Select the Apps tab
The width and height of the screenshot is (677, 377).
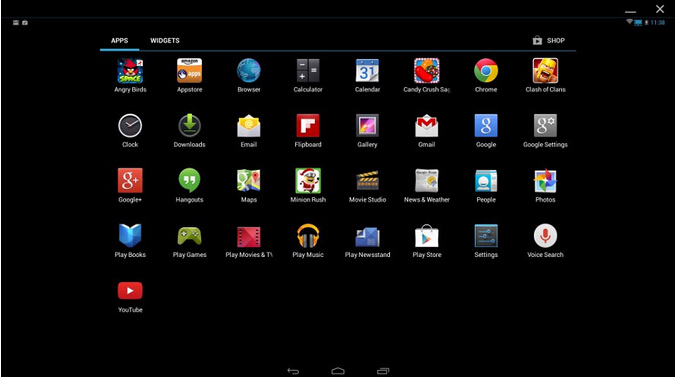click(120, 41)
